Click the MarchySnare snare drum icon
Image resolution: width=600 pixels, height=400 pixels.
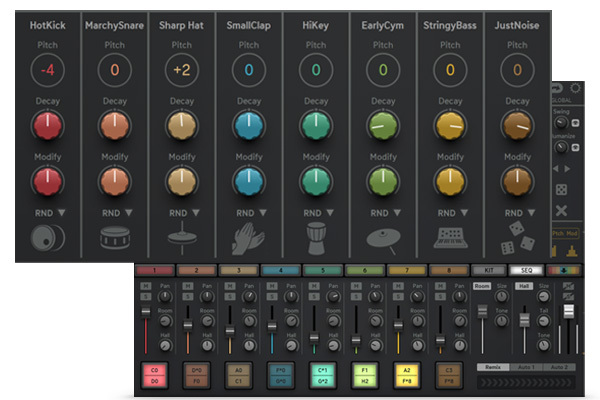pyautogui.click(x=115, y=238)
